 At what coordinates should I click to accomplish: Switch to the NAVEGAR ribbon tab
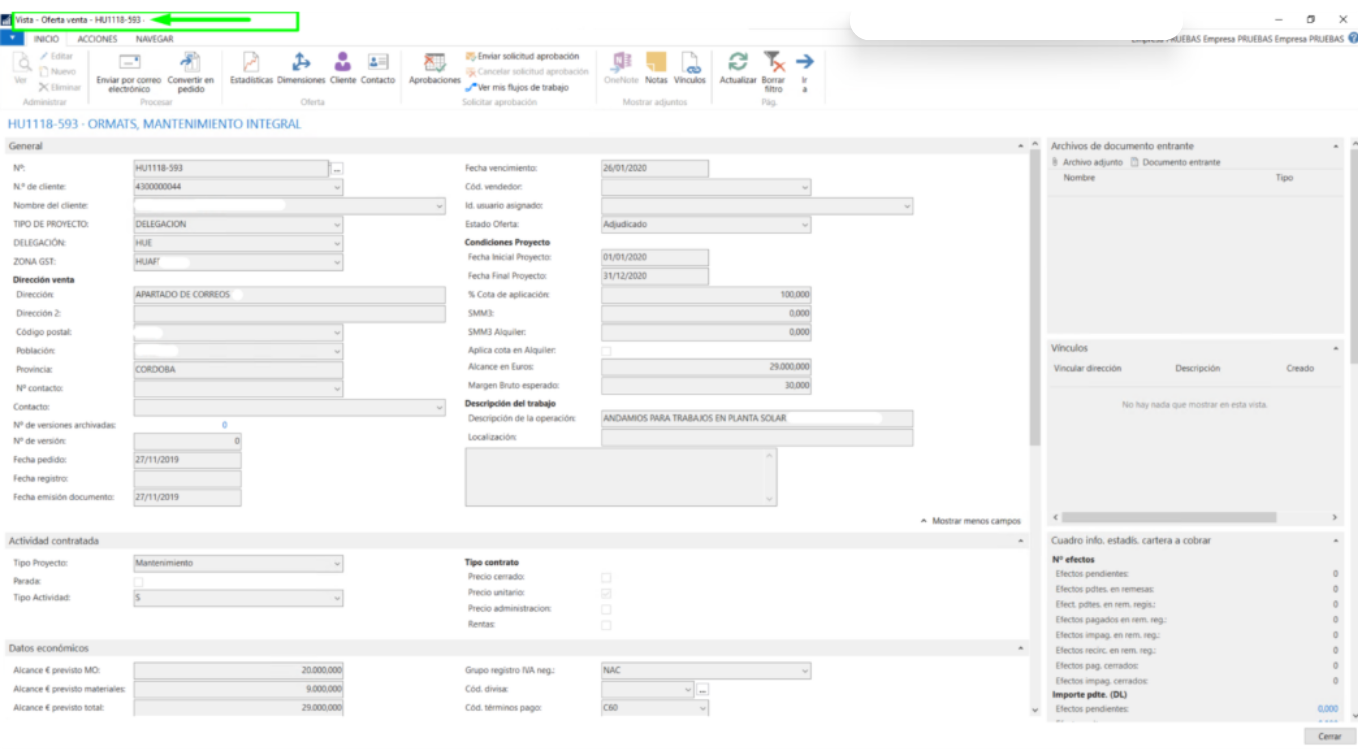pyautogui.click(x=154, y=39)
